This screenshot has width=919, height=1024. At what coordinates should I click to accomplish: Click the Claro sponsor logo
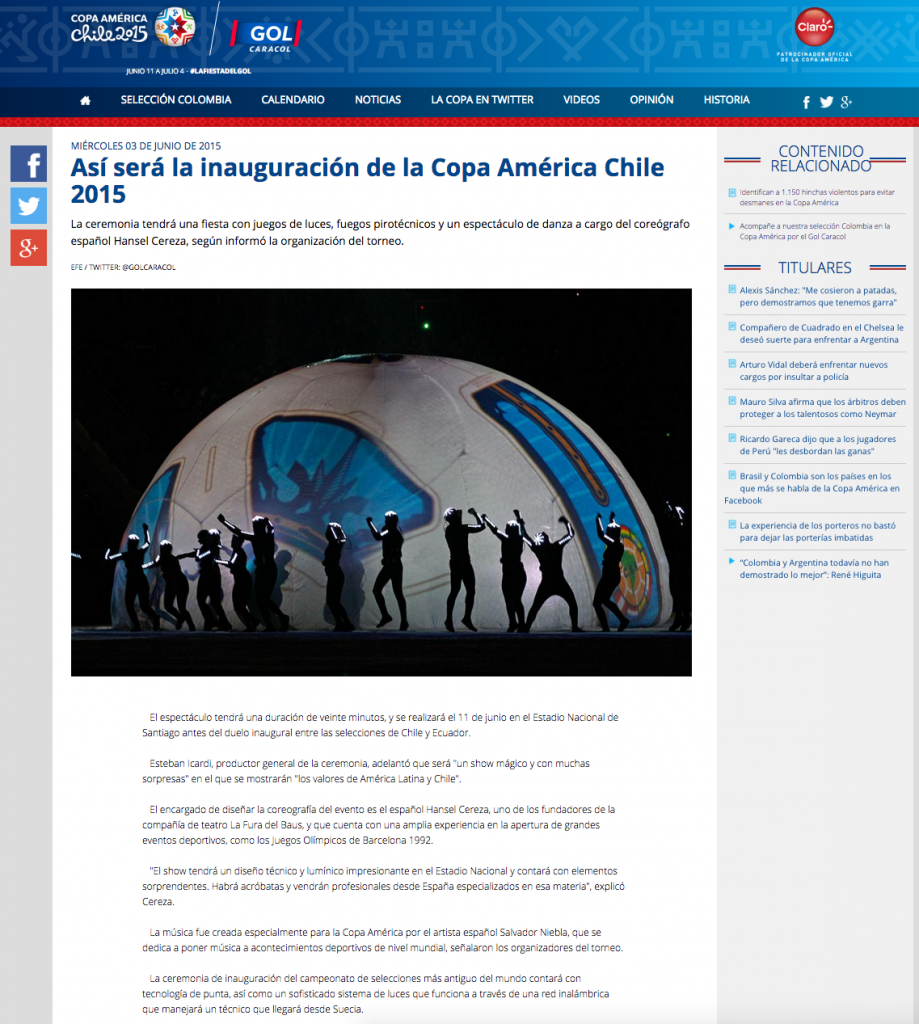tap(813, 27)
